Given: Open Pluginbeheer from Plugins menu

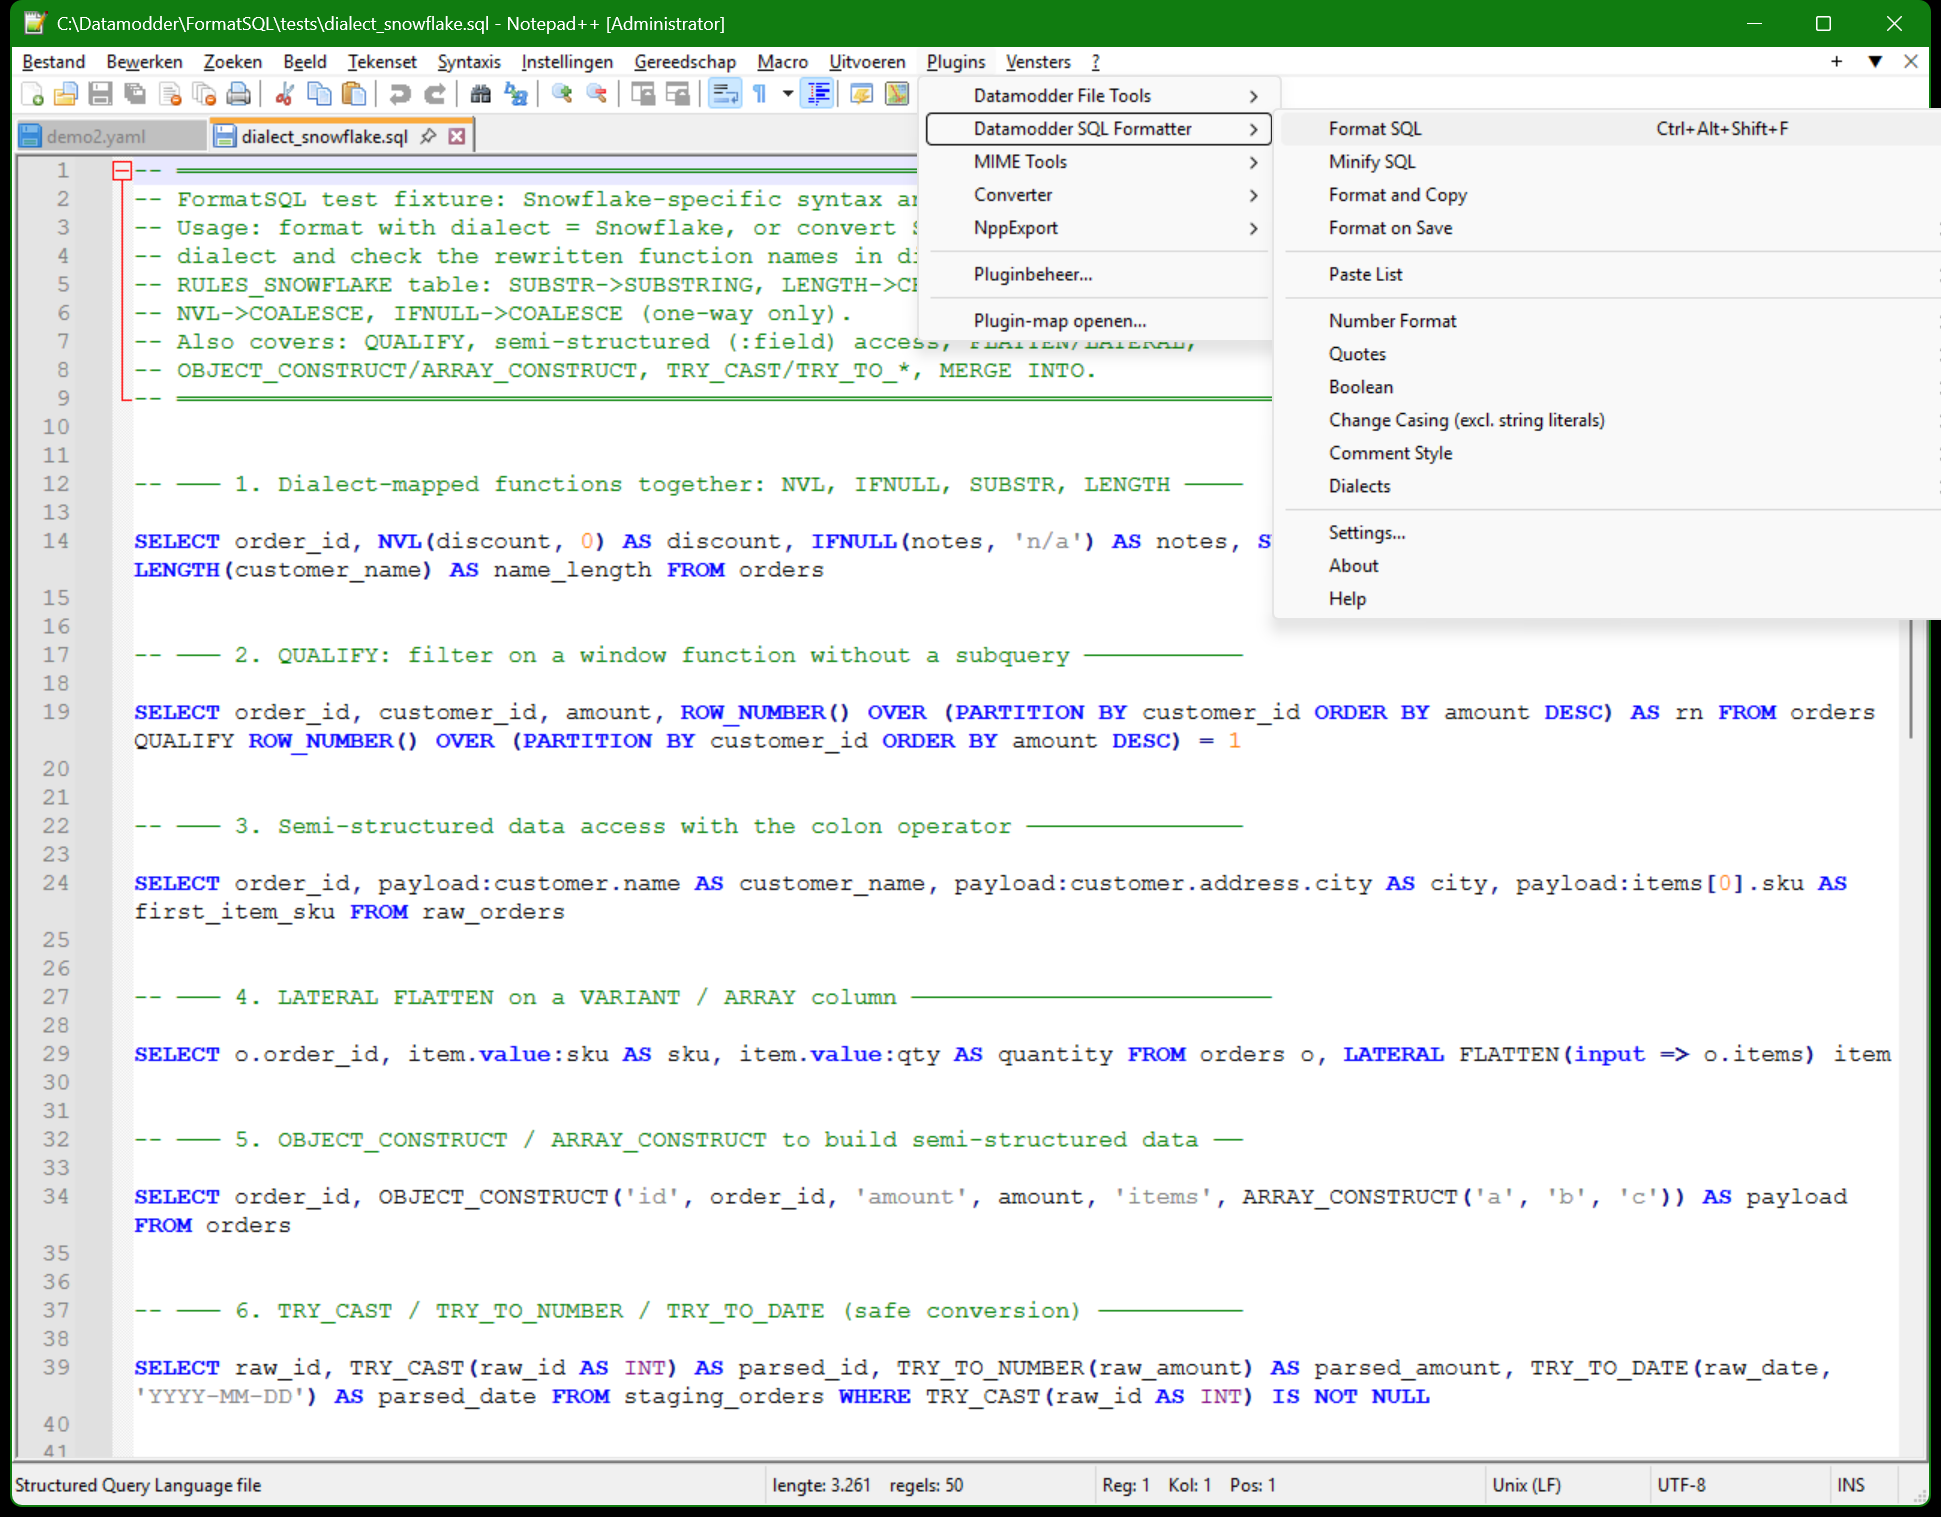Looking at the screenshot, I should (1099, 274).
